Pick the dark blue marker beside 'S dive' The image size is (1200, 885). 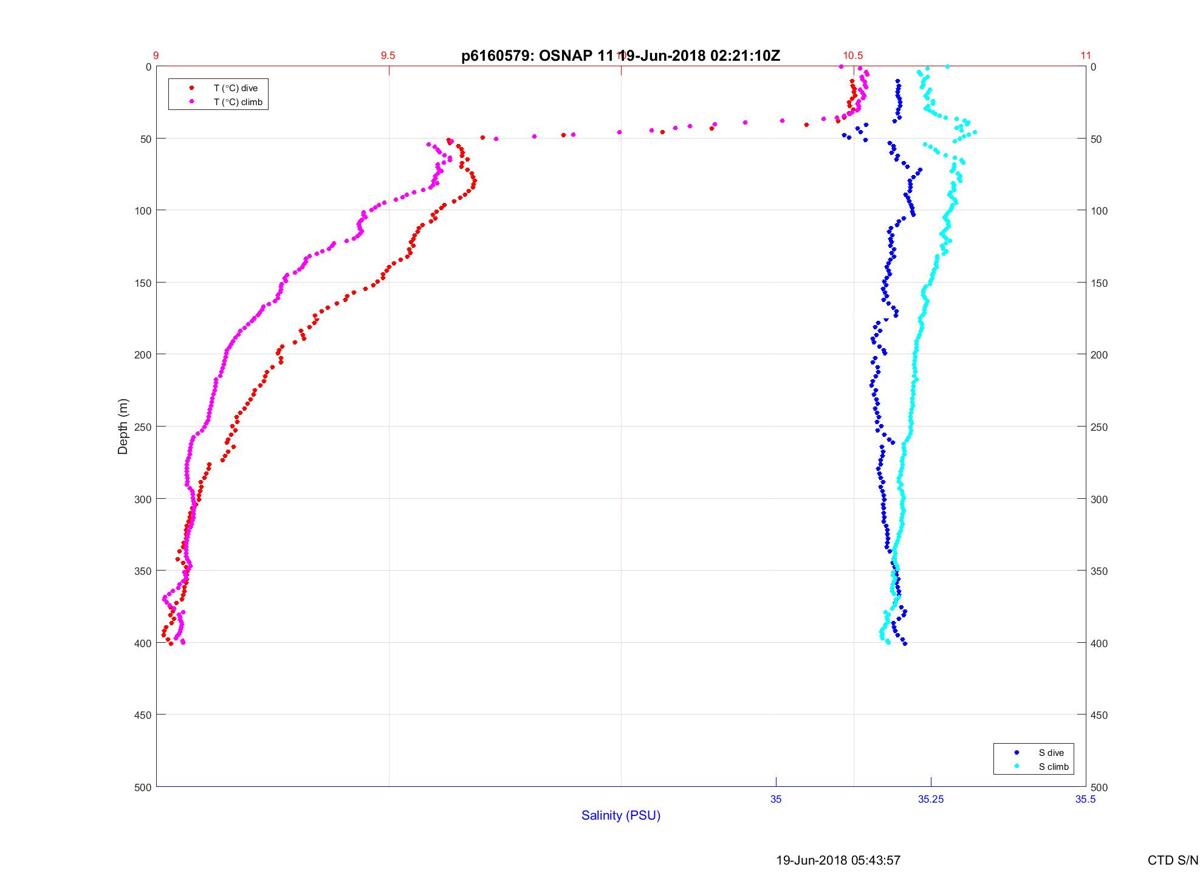tap(1016, 752)
